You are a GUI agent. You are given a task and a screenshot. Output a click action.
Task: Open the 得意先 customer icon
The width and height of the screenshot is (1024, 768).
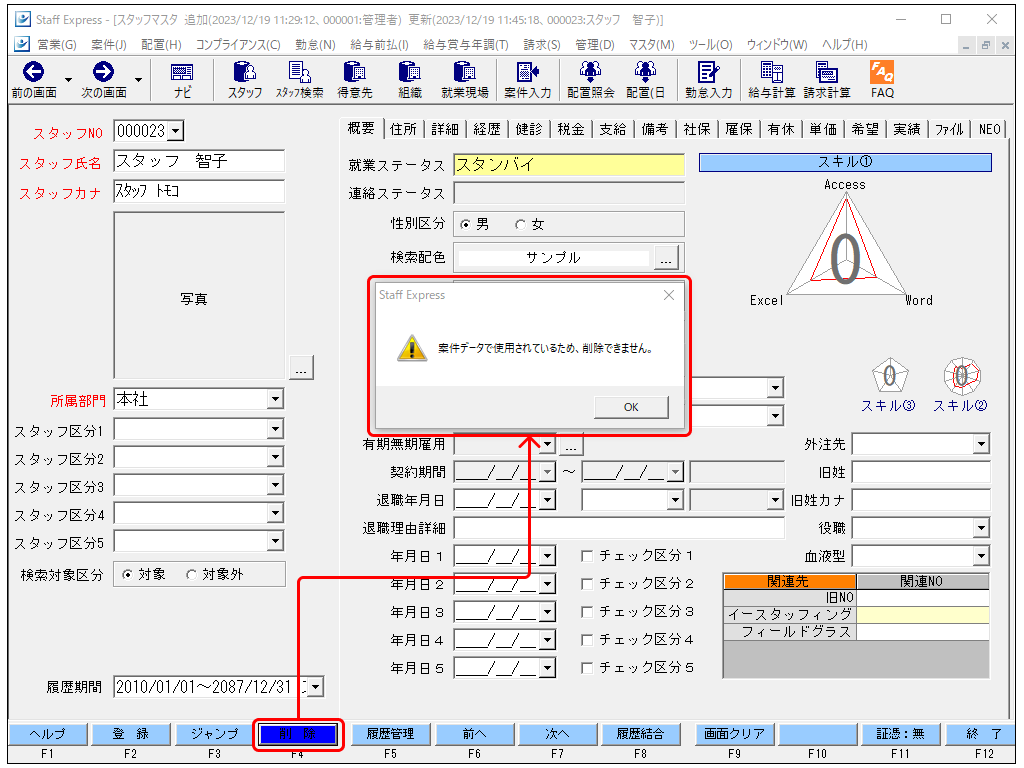[355, 80]
